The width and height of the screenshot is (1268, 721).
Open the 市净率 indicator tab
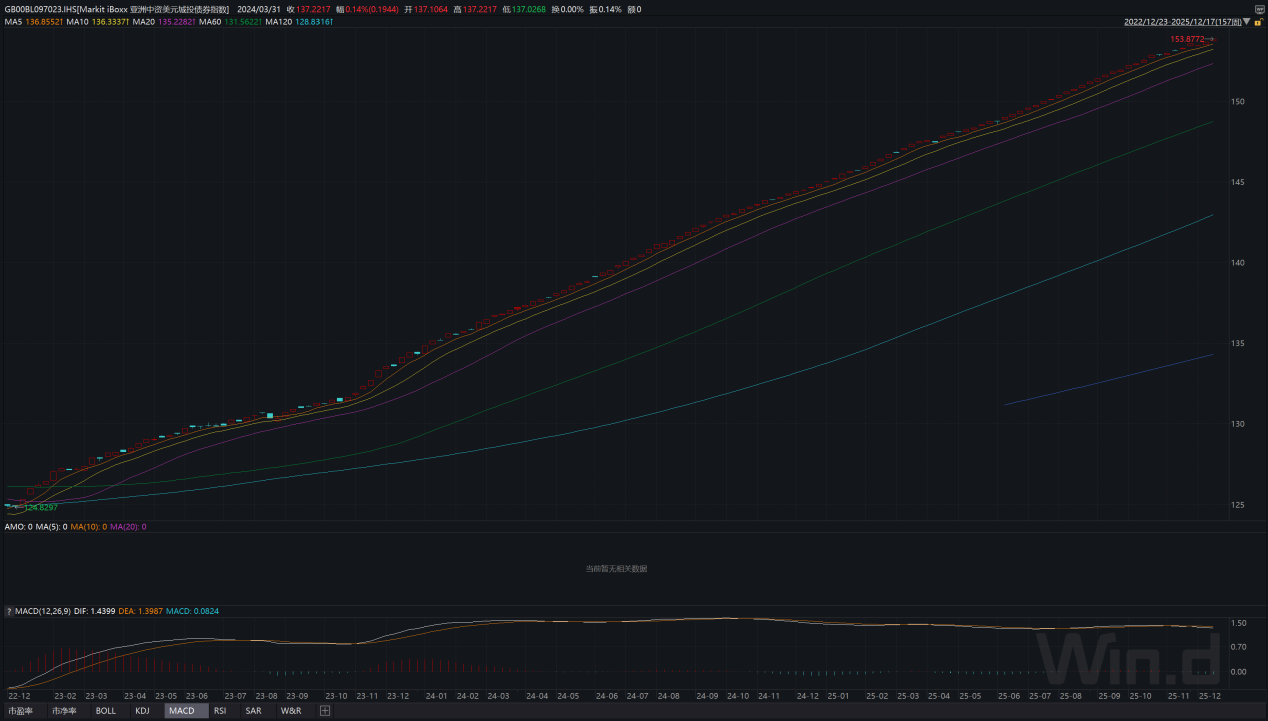point(64,711)
